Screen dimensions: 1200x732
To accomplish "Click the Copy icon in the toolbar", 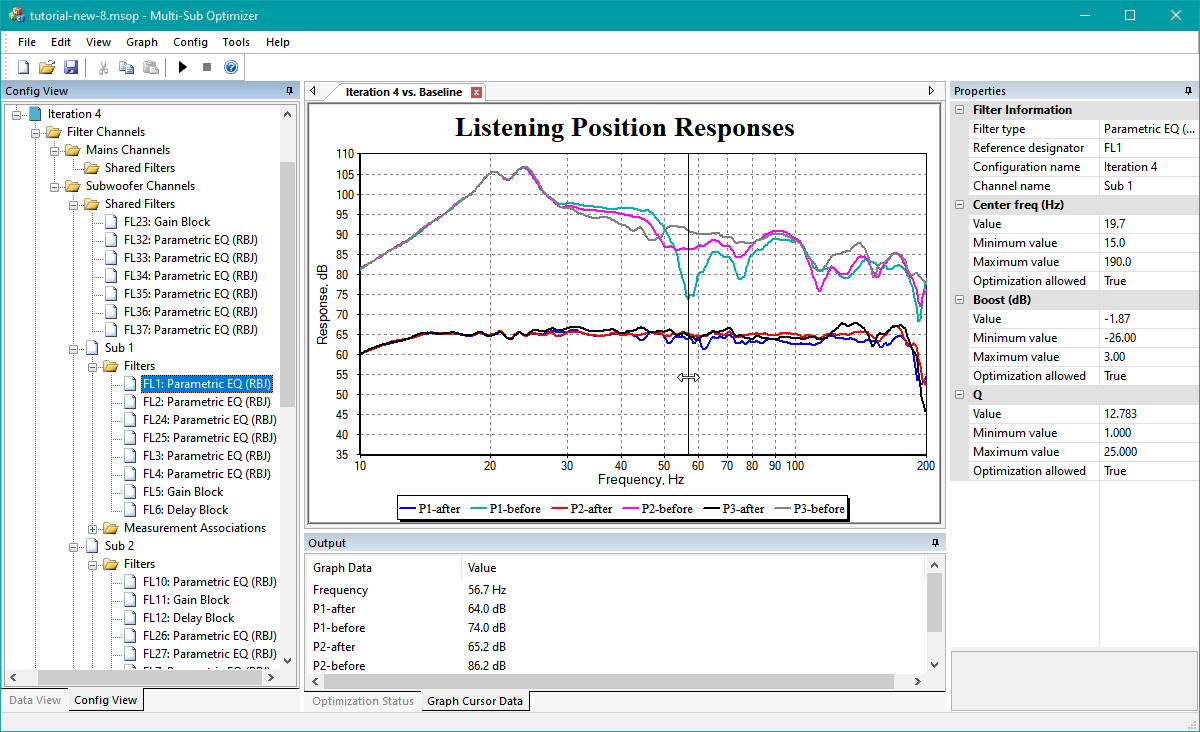I will 126,67.
